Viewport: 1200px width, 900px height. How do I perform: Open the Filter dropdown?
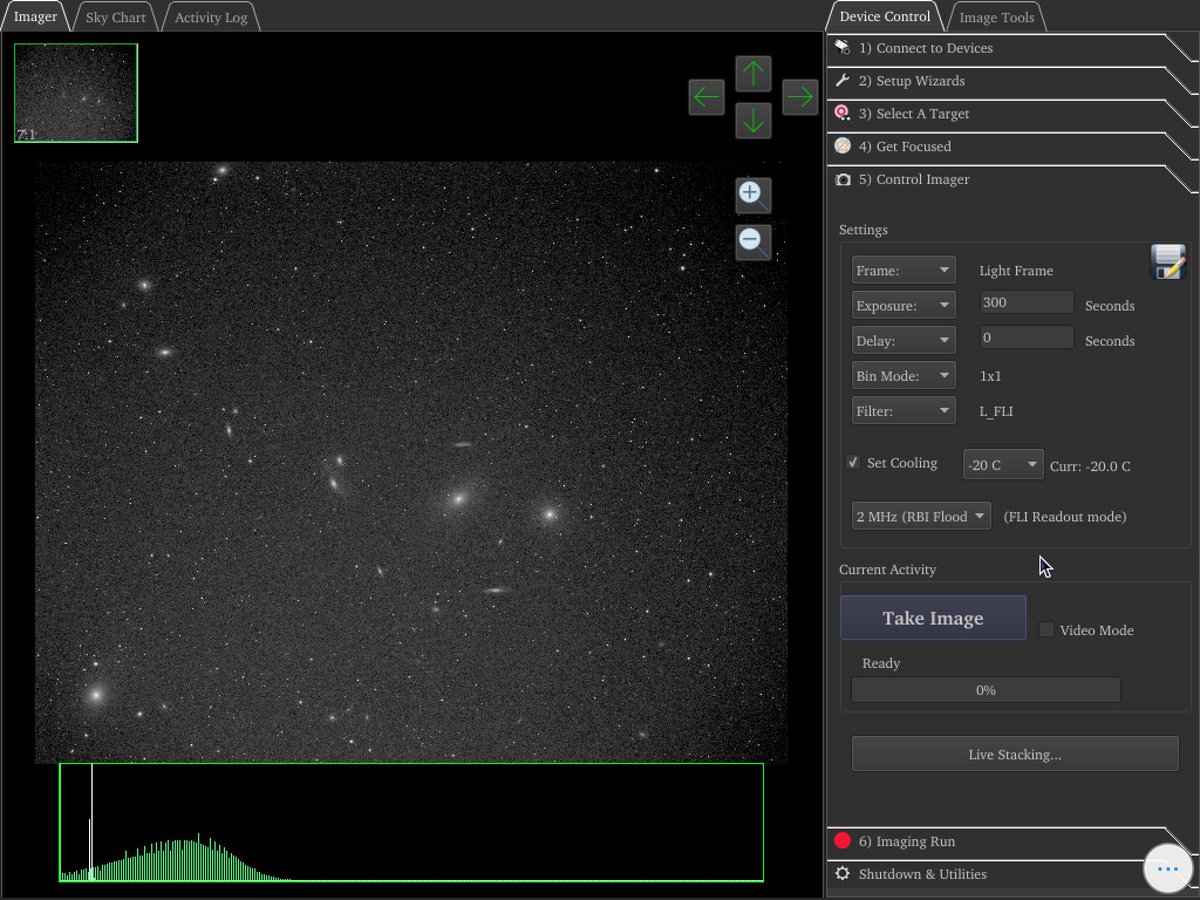(x=904, y=411)
